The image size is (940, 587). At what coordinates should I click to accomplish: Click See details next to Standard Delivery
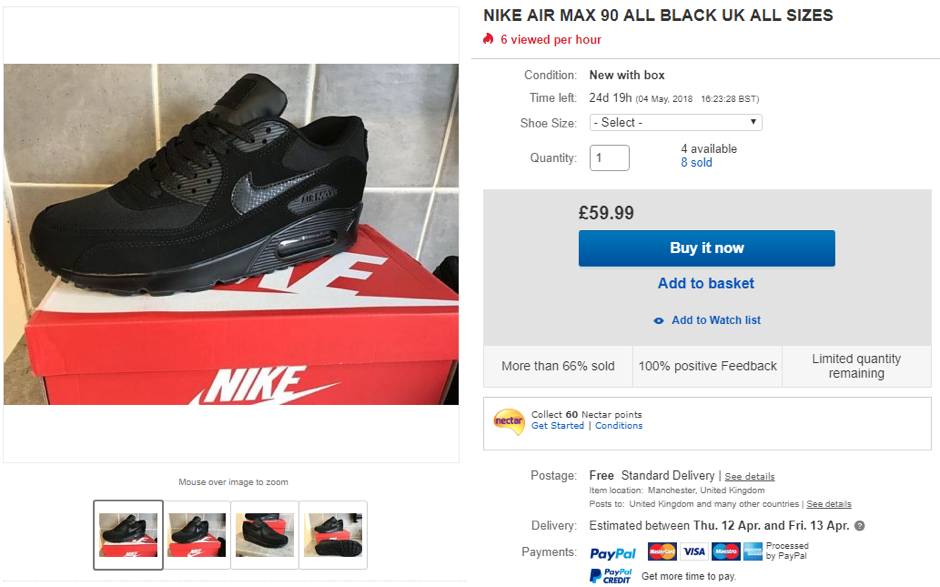coord(748,475)
